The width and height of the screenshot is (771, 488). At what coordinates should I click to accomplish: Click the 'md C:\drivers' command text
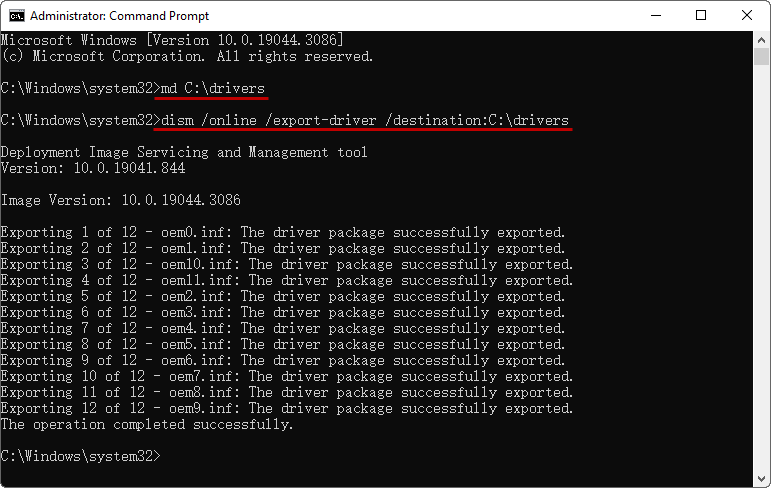tap(213, 89)
